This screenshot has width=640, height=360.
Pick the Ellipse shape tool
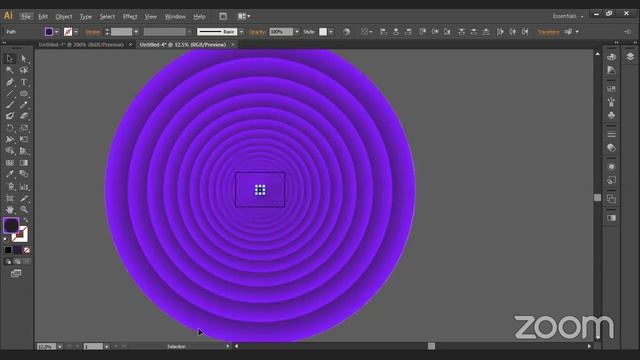(24, 93)
